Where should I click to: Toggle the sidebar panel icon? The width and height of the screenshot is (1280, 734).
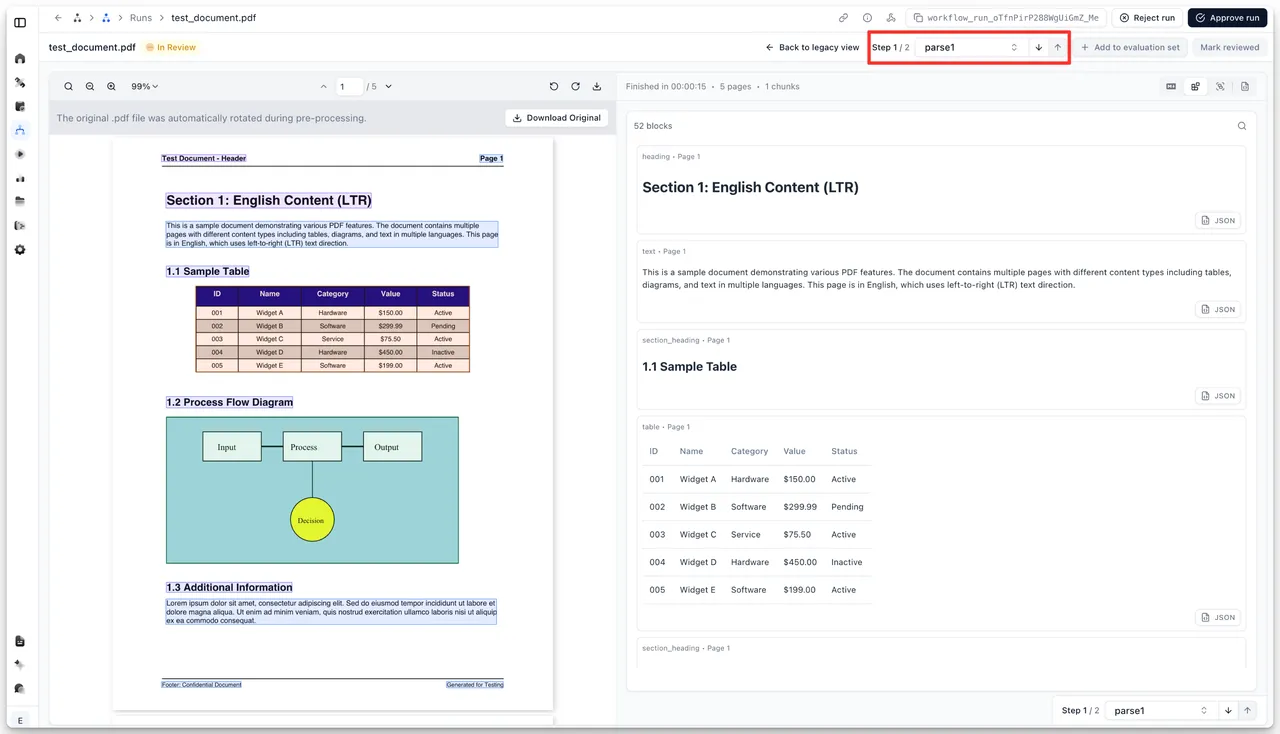[20, 22]
